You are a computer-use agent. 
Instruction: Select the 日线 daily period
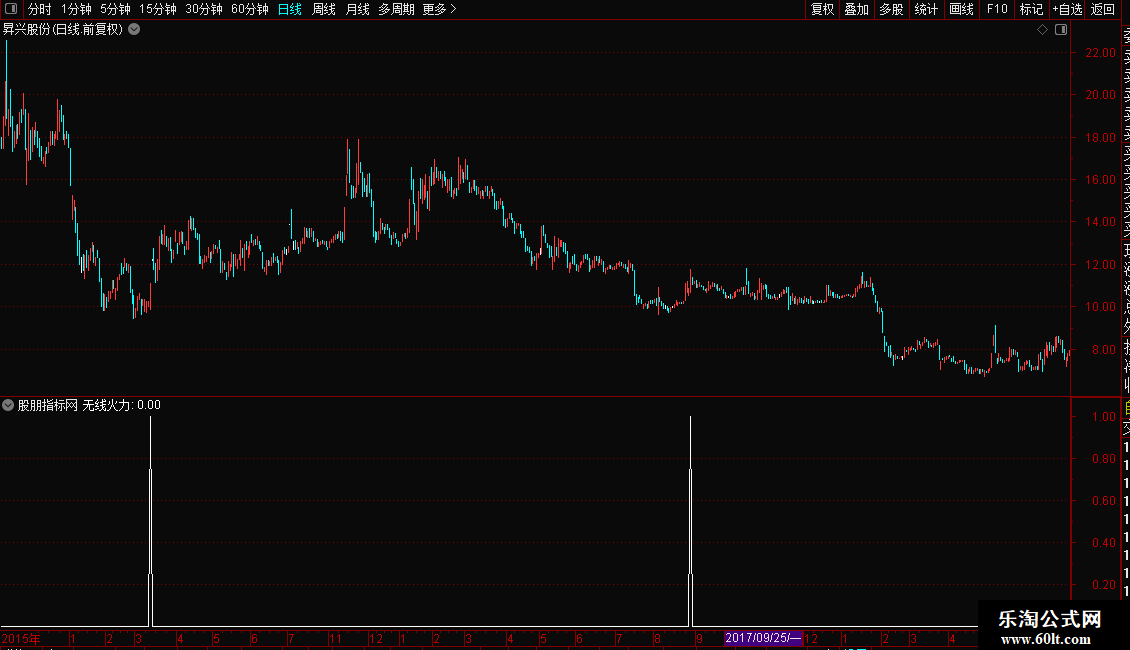[x=290, y=9]
